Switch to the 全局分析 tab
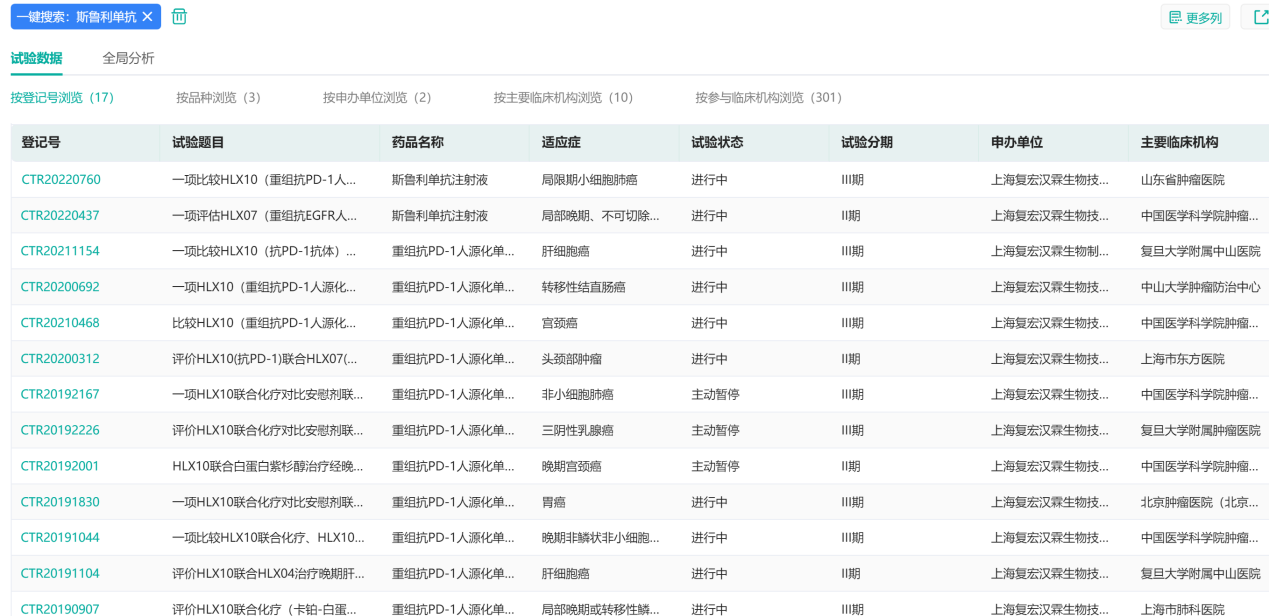The image size is (1269, 616). [128, 58]
